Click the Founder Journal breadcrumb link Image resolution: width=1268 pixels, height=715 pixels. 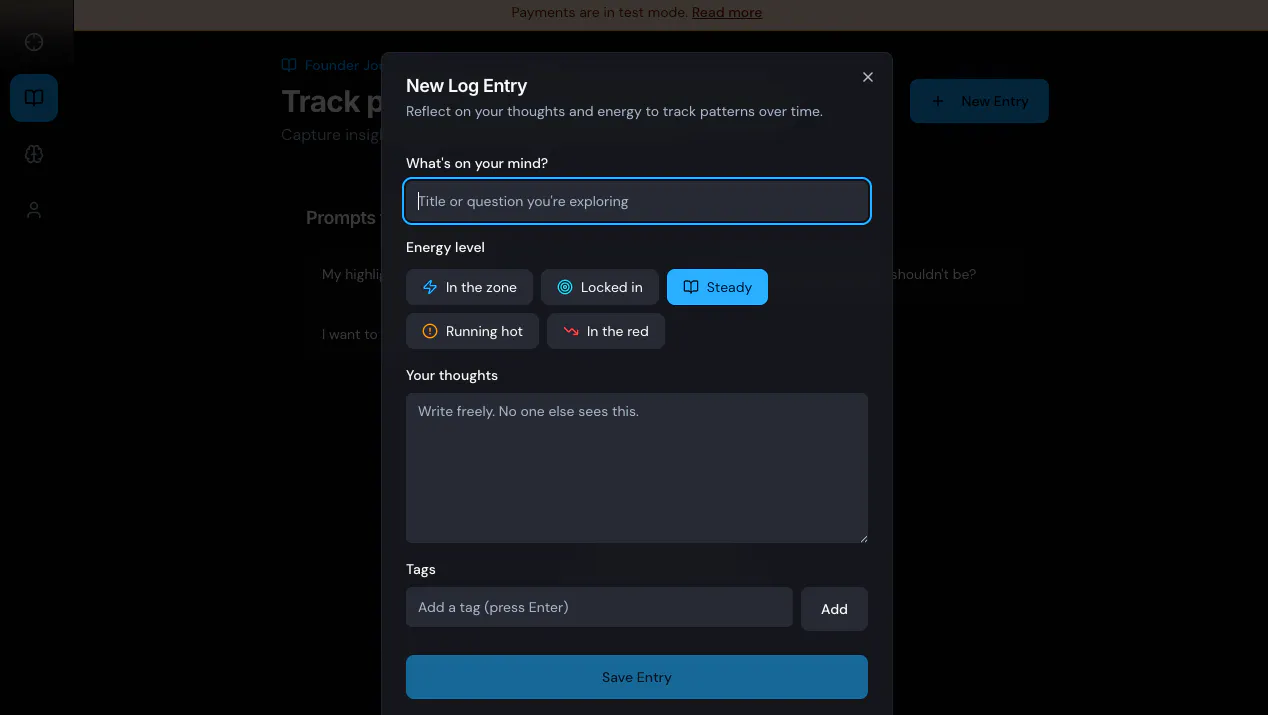343,65
